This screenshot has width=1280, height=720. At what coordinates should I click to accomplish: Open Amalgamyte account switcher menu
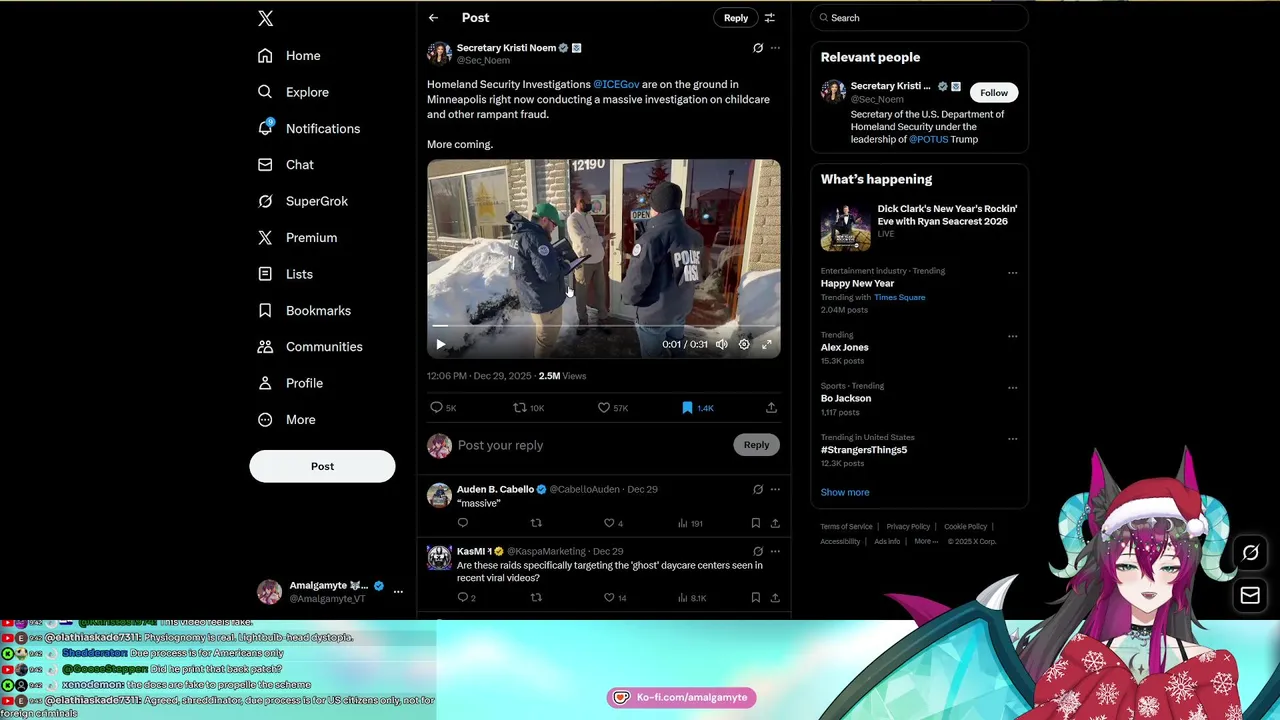pyautogui.click(x=330, y=591)
